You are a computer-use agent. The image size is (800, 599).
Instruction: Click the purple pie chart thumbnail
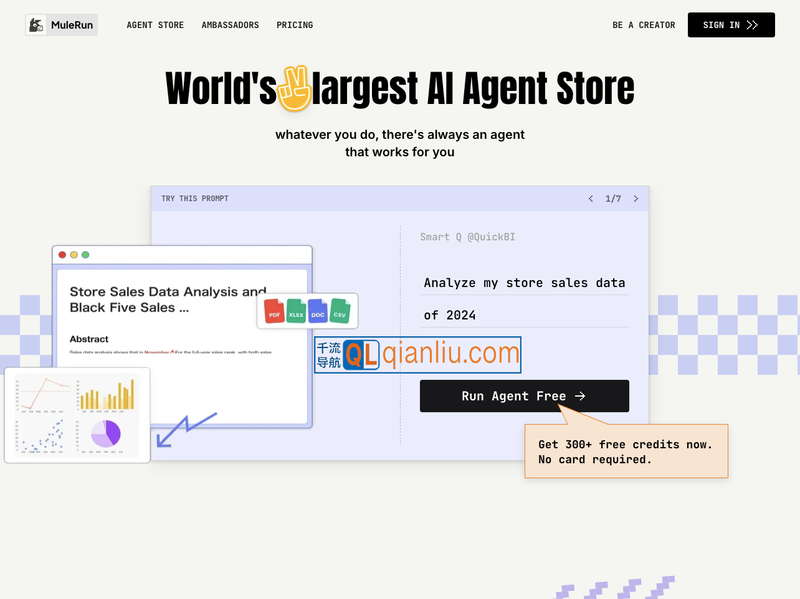[106, 433]
